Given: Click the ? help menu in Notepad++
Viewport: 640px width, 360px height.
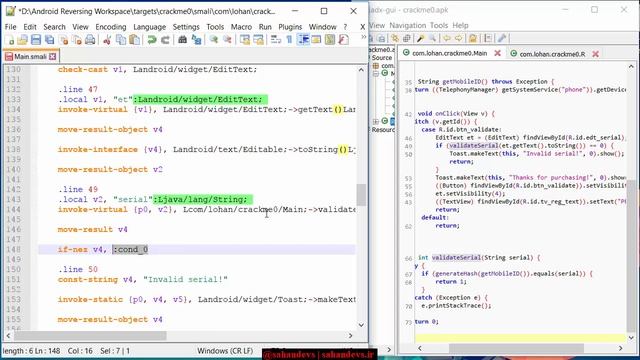Looking at the screenshot, I should click(345, 27).
